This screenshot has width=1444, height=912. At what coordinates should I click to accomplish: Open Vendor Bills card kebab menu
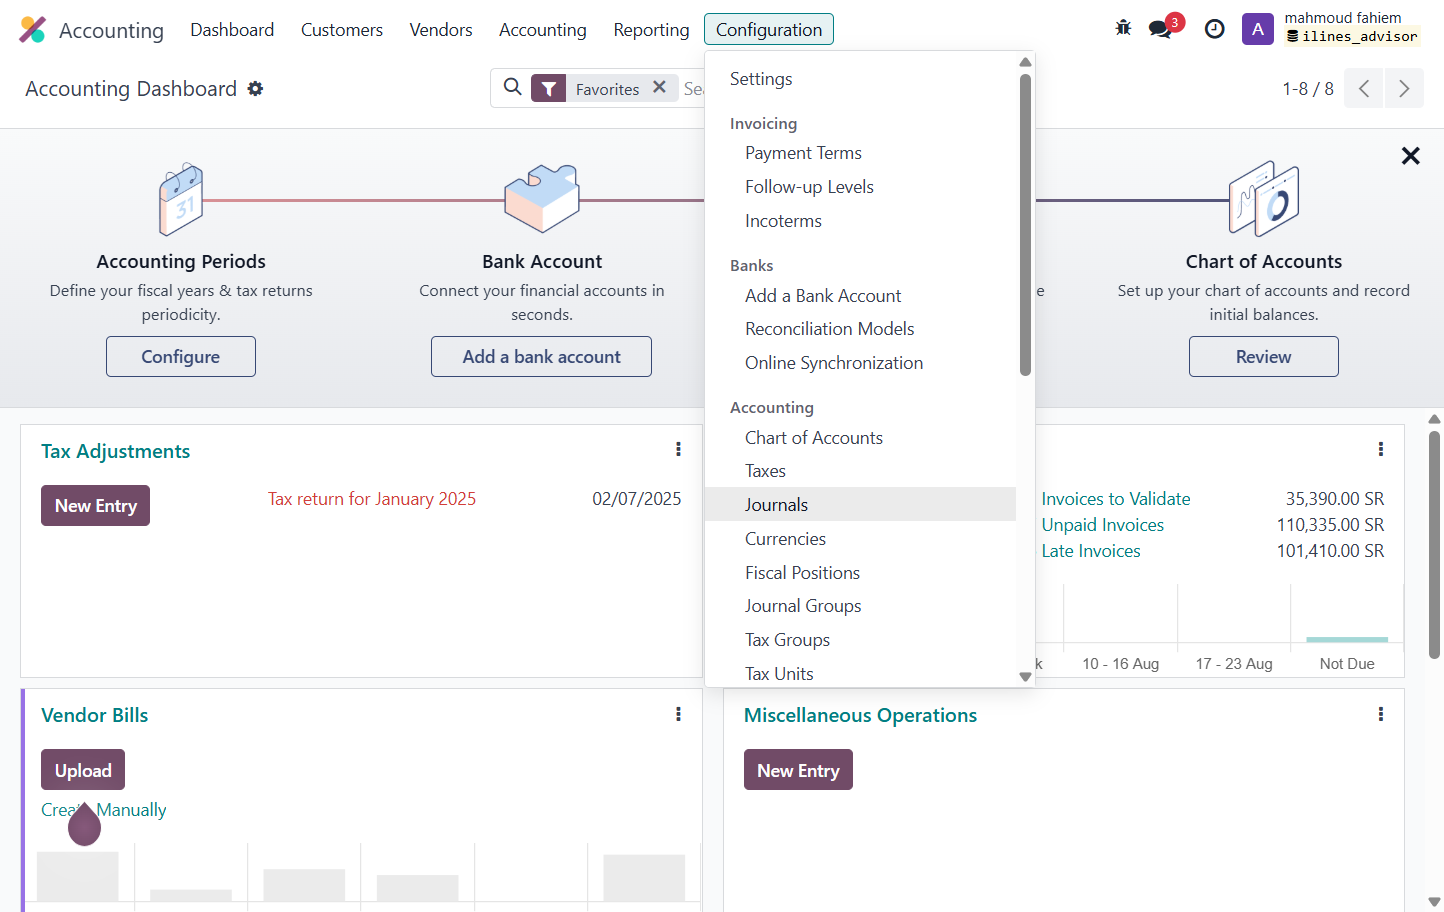[x=678, y=714]
